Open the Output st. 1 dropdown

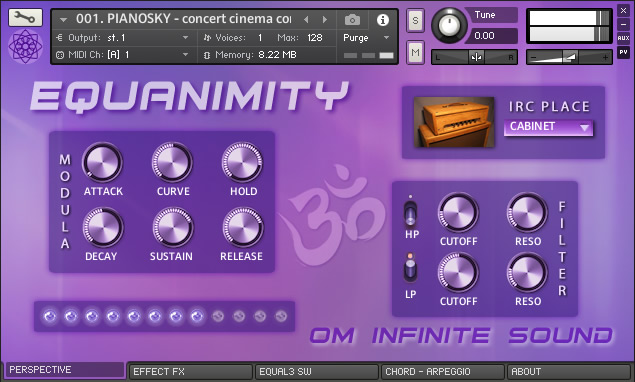(x=122, y=38)
